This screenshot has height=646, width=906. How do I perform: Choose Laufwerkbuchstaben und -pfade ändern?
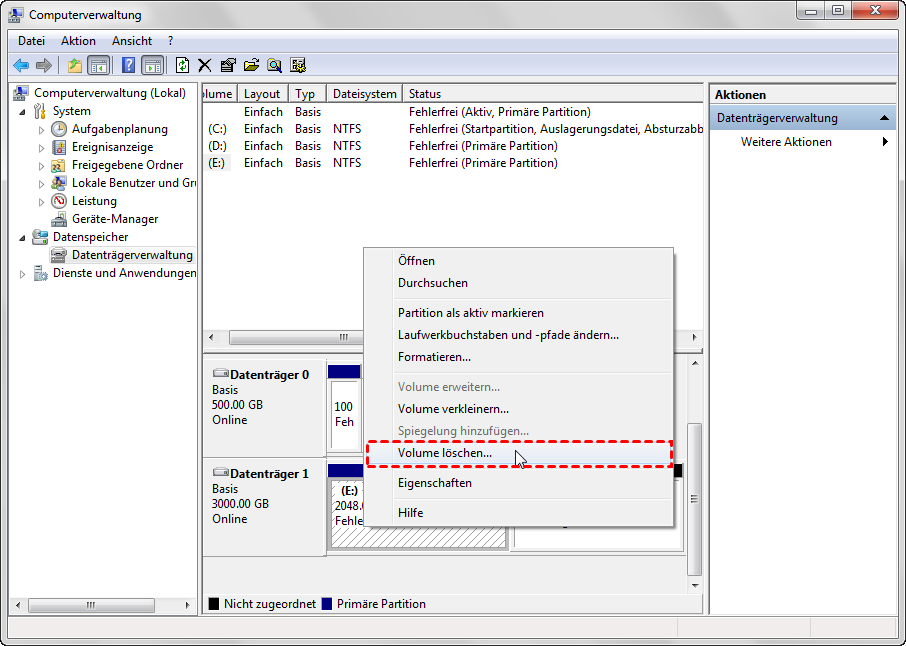pos(519,335)
